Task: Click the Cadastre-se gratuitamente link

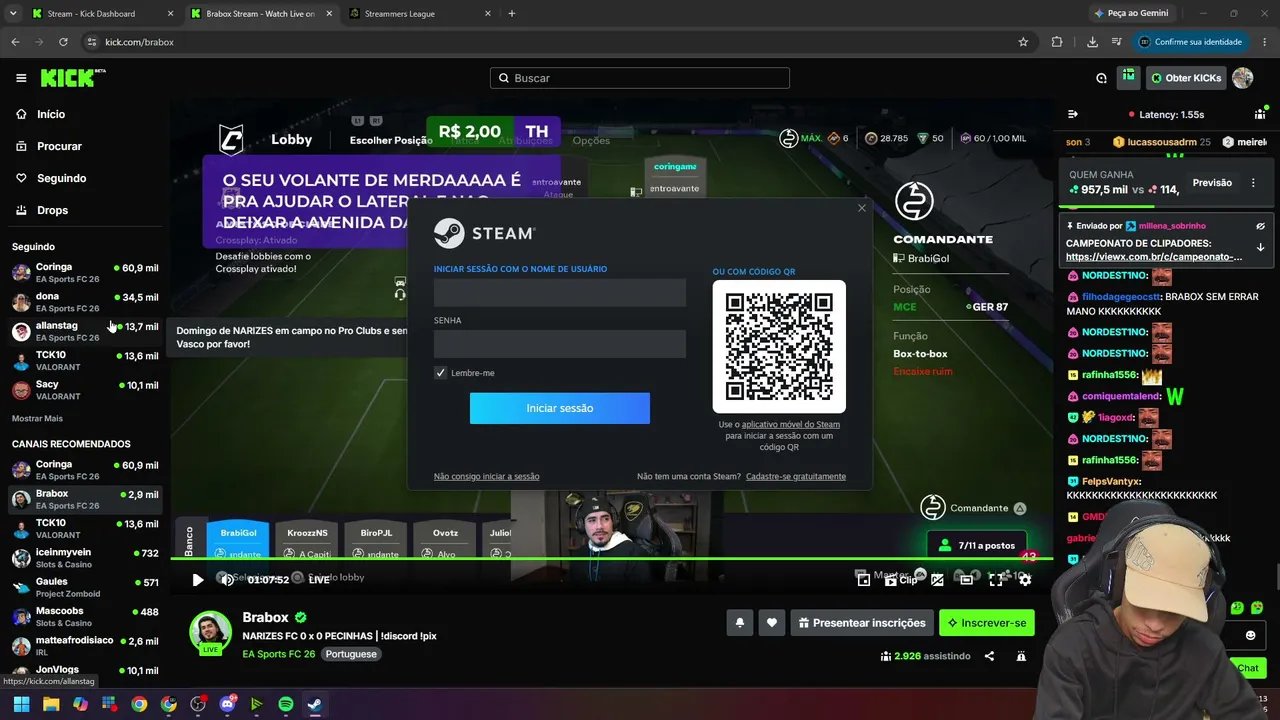Action: (x=796, y=476)
